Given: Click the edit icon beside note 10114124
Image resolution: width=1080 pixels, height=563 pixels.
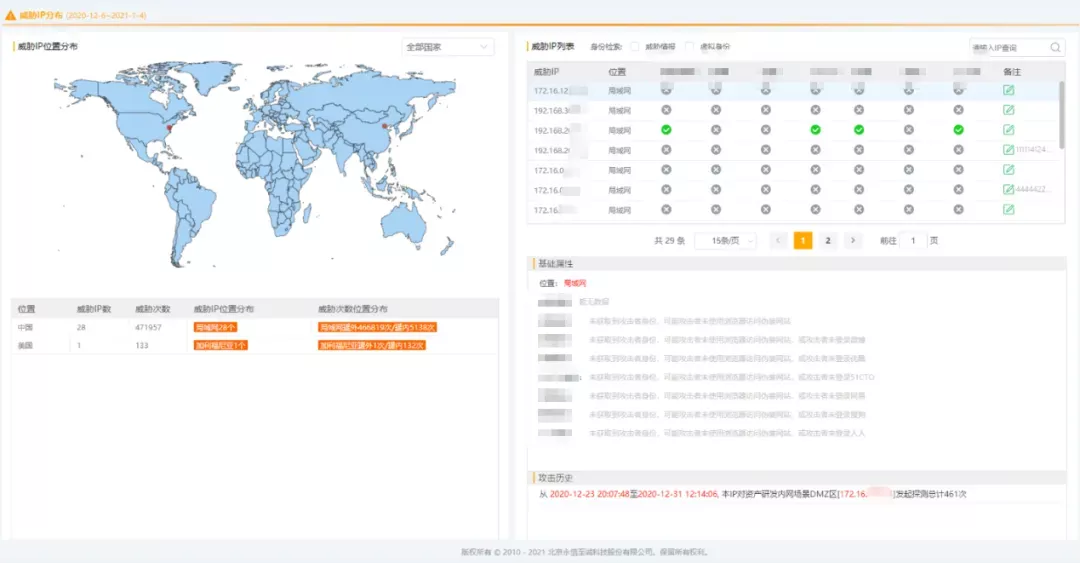Looking at the screenshot, I should tap(1008, 150).
